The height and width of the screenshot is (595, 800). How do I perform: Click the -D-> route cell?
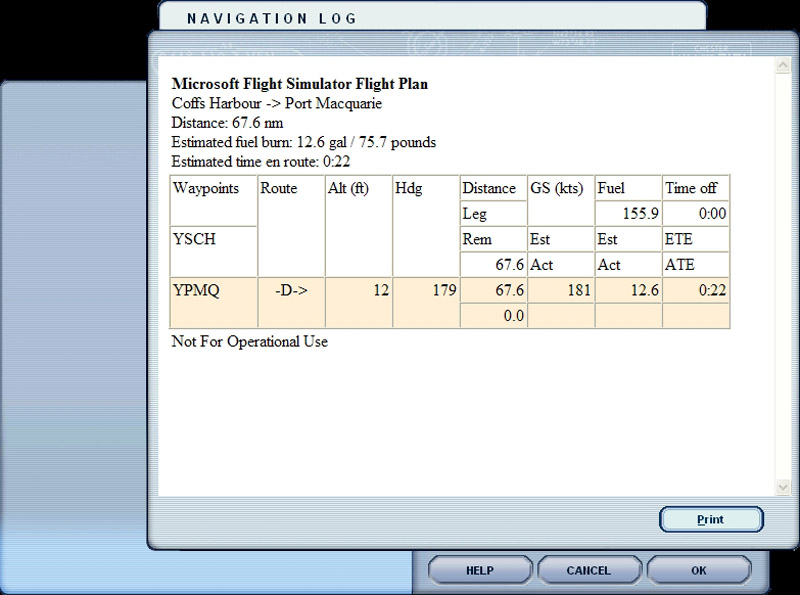click(x=291, y=290)
